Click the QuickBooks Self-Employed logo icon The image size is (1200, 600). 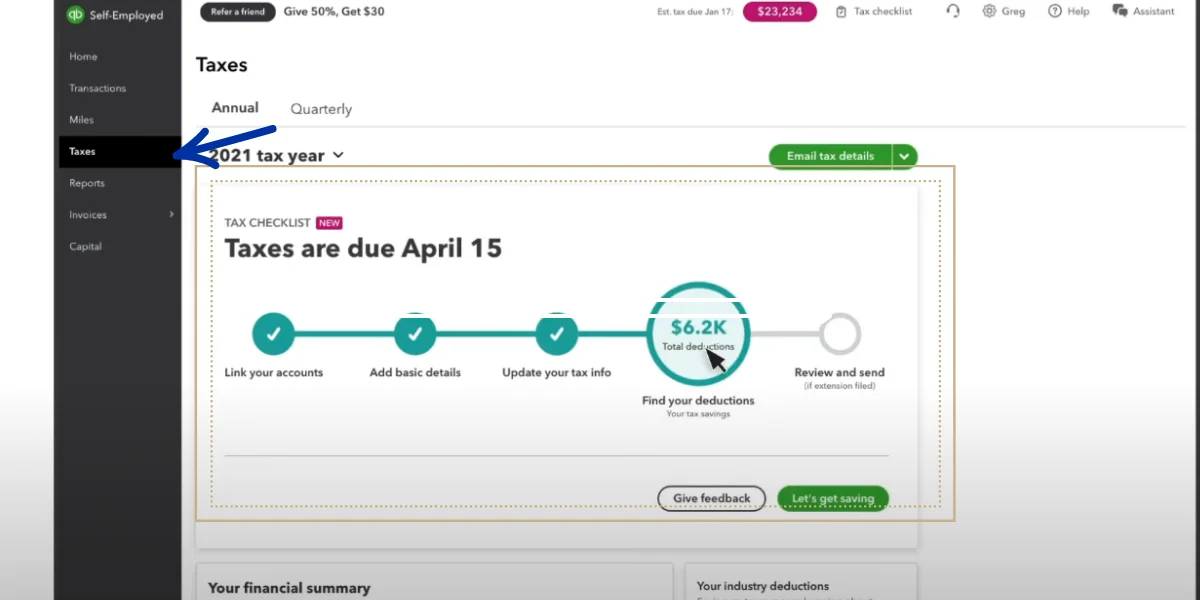(74, 15)
